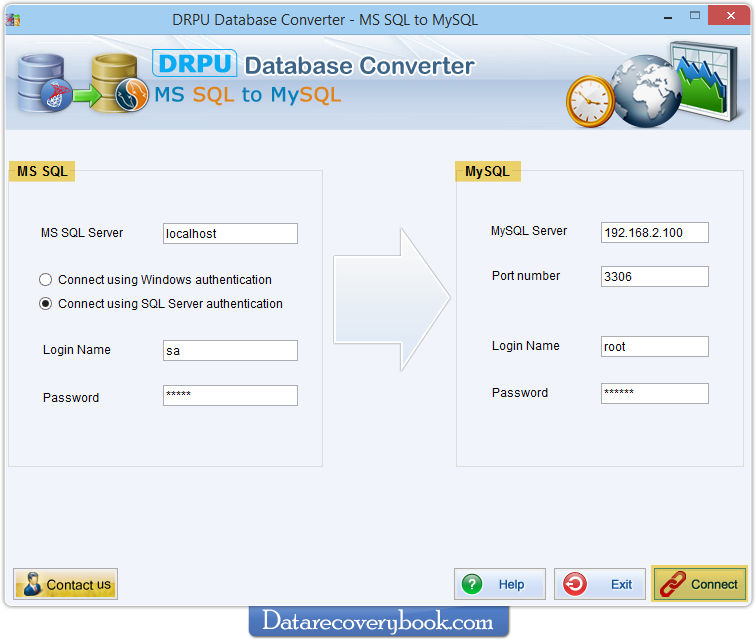Close the Database Converter window

pos(730,16)
